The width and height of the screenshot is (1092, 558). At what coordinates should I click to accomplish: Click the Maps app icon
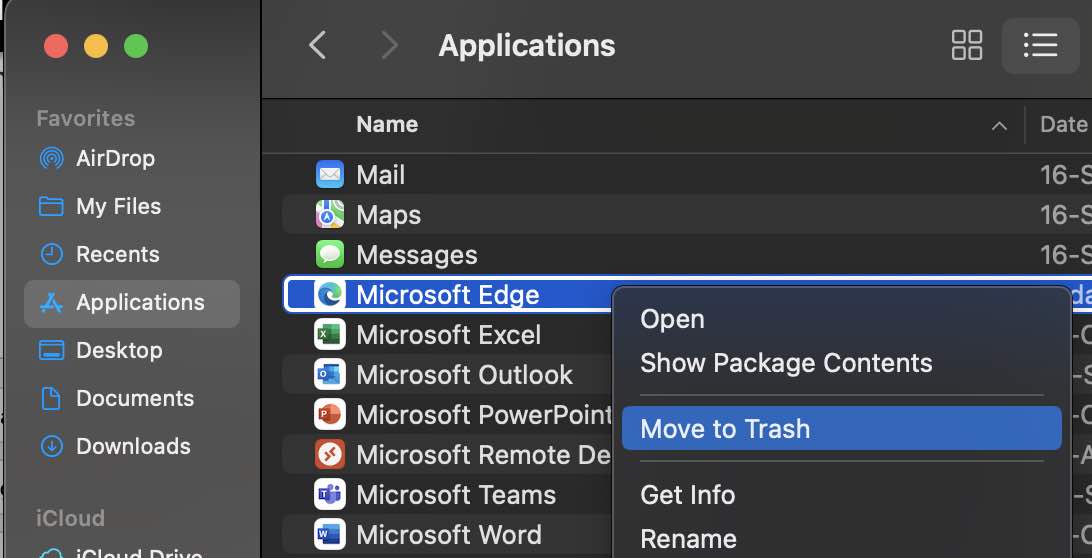(330, 215)
